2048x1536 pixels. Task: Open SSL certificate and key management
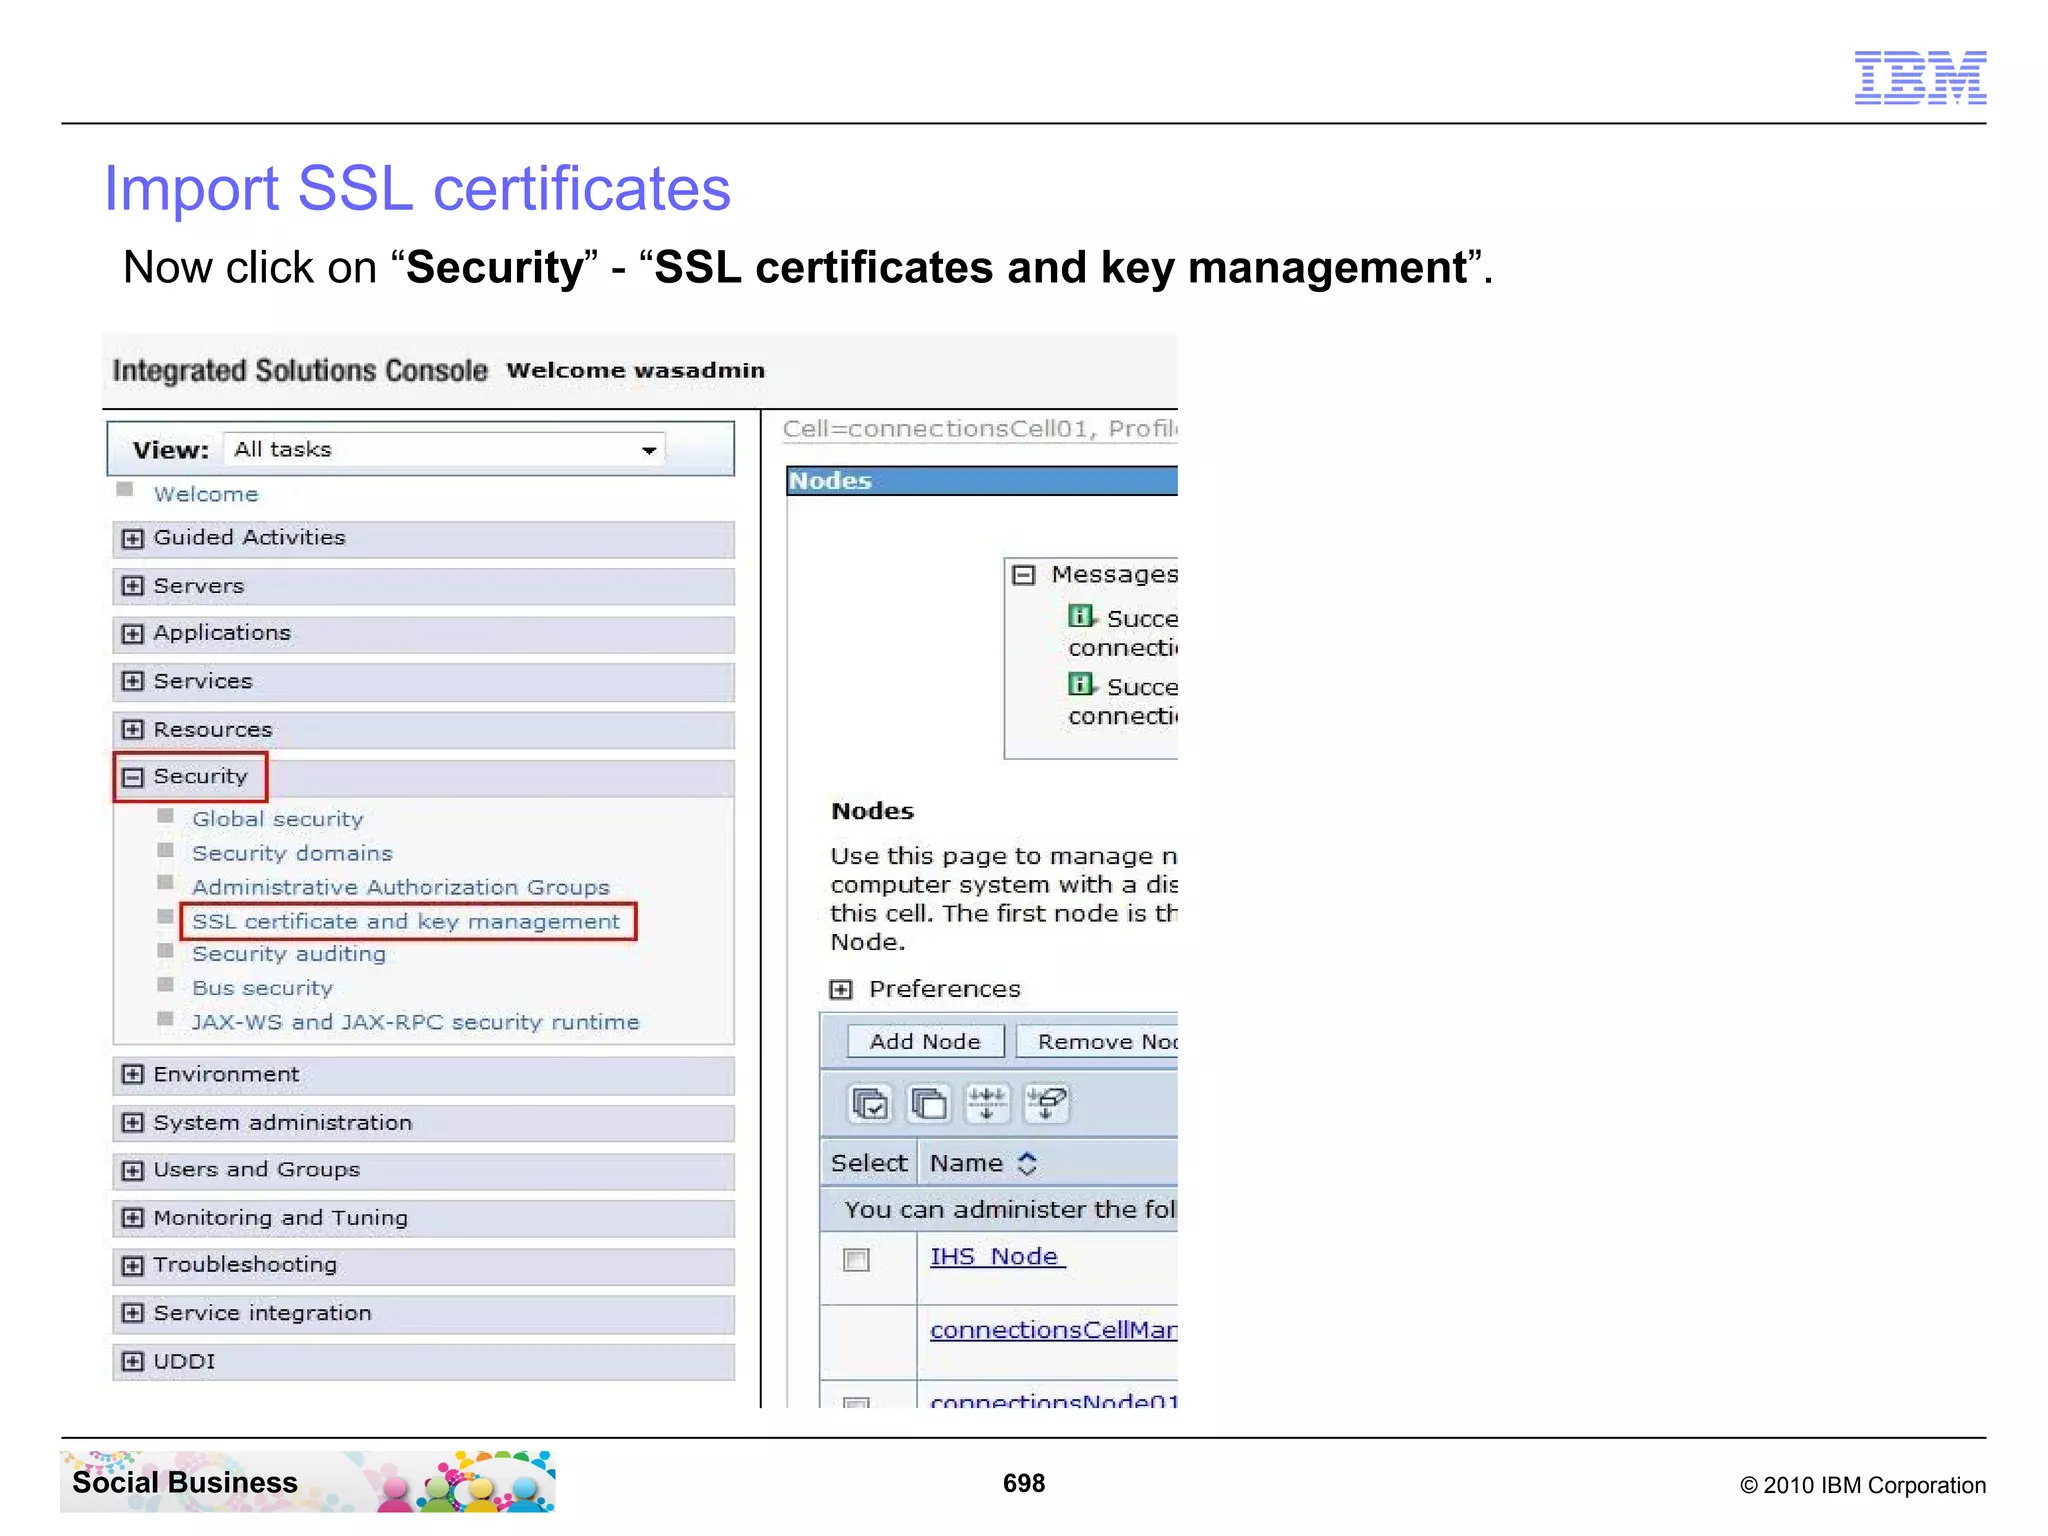406,921
